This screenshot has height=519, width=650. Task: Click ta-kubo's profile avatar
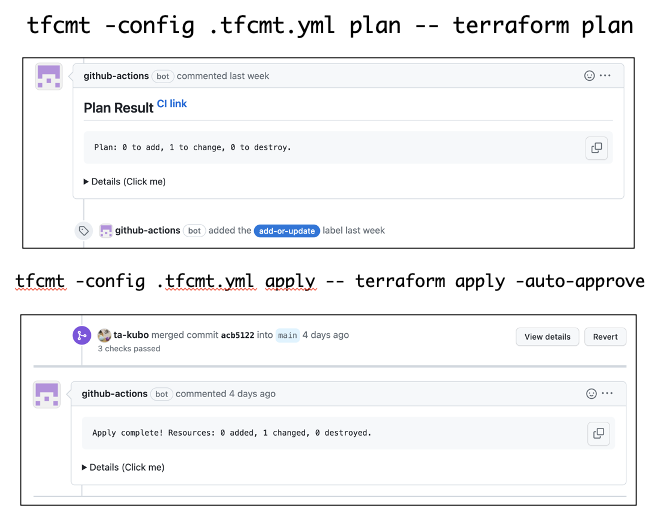(x=104, y=336)
